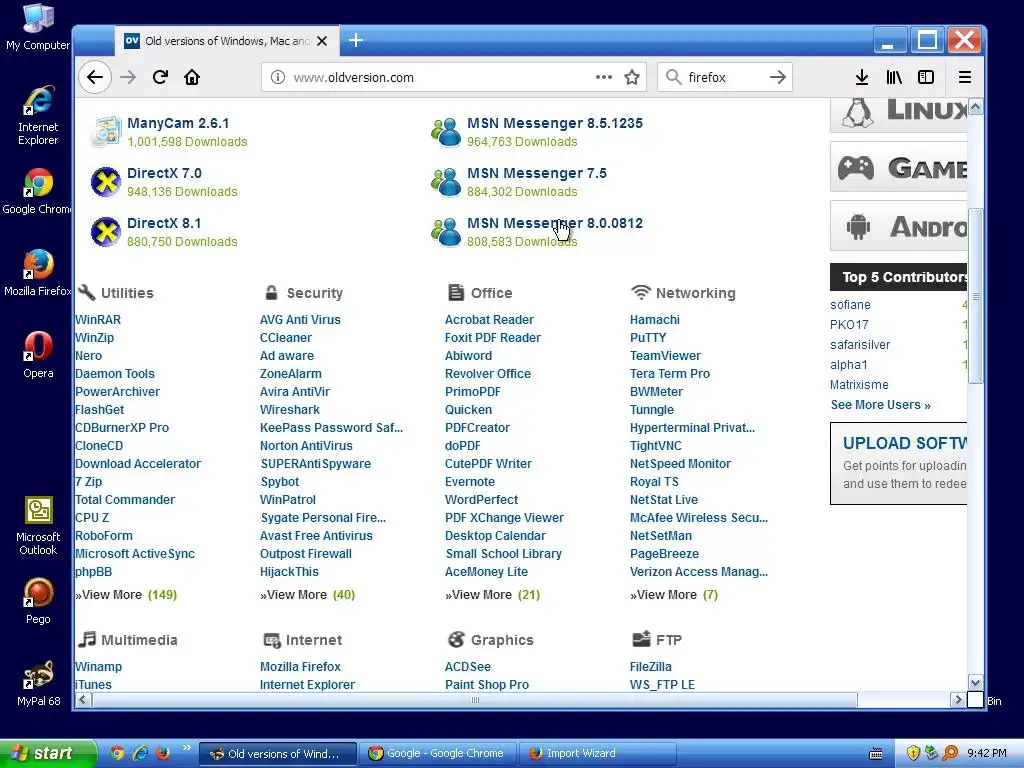Click the Networking wifi heading icon
This screenshot has width=1024, height=768.
(641, 292)
